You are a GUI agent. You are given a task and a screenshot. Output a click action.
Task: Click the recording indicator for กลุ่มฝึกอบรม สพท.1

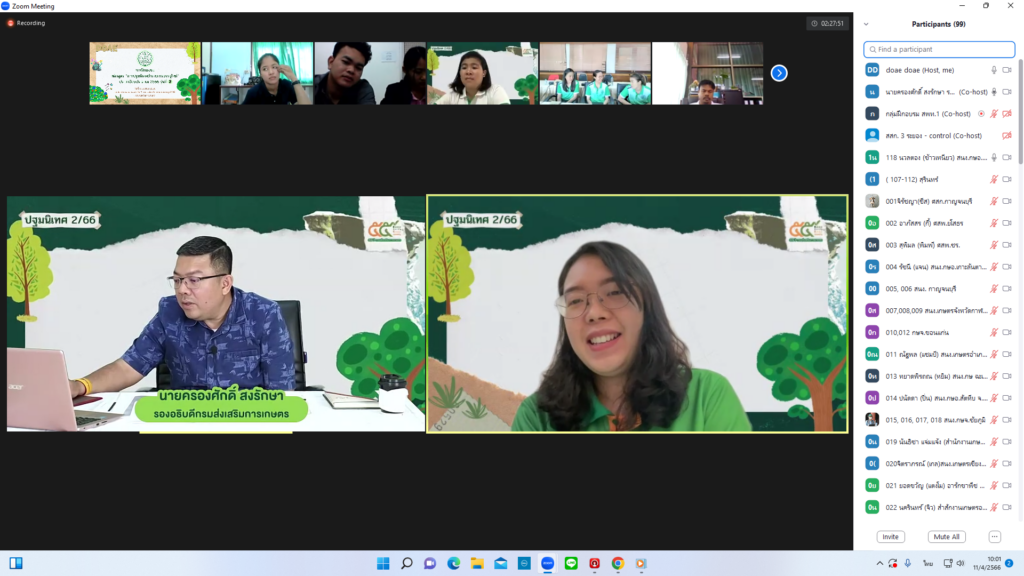click(981, 114)
